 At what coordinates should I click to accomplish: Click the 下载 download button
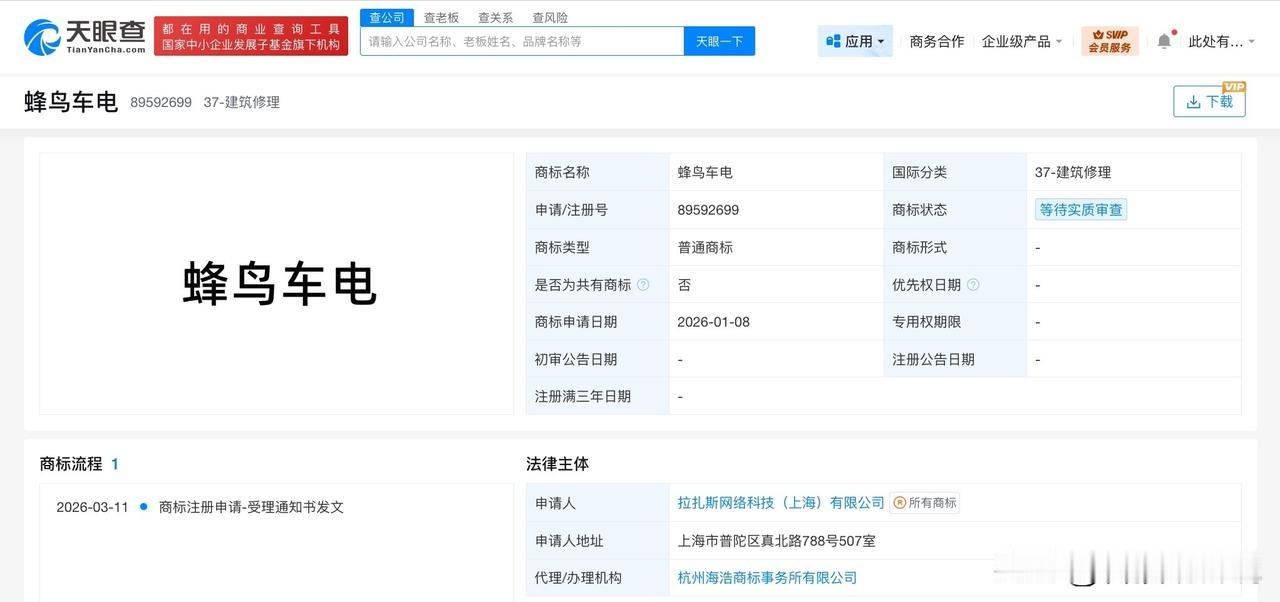pos(1209,101)
